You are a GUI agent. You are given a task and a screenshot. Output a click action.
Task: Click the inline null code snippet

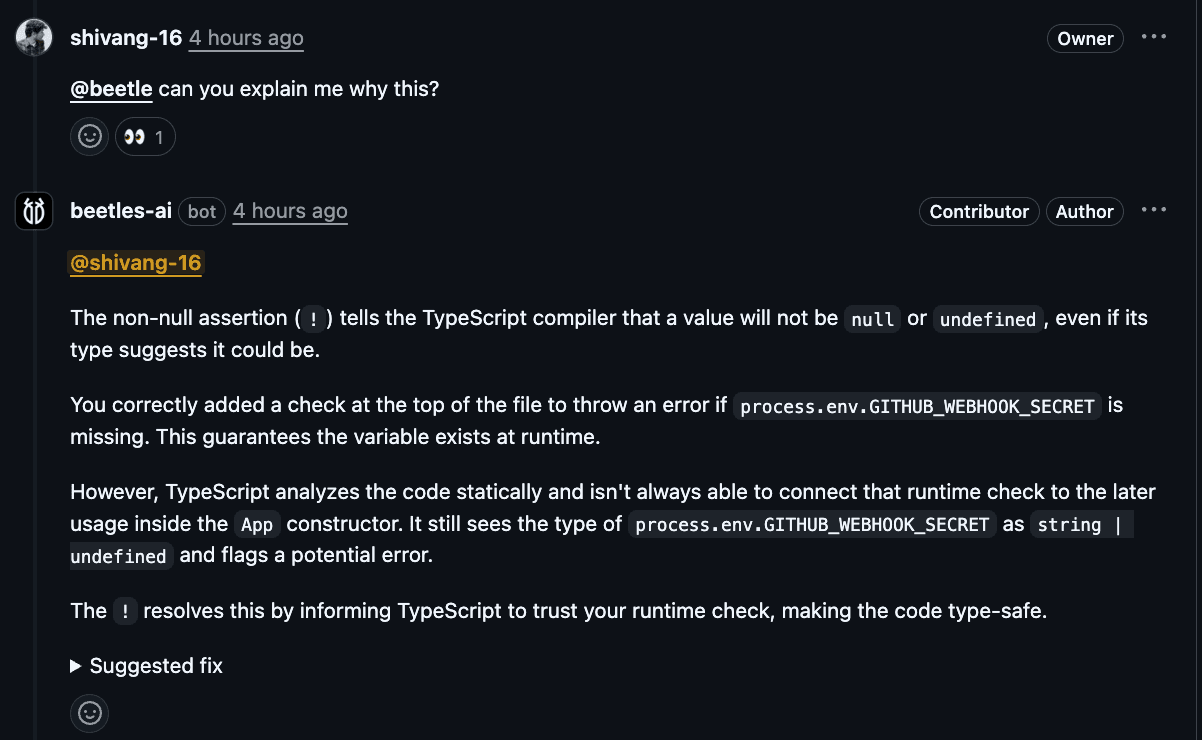(872, 320)
